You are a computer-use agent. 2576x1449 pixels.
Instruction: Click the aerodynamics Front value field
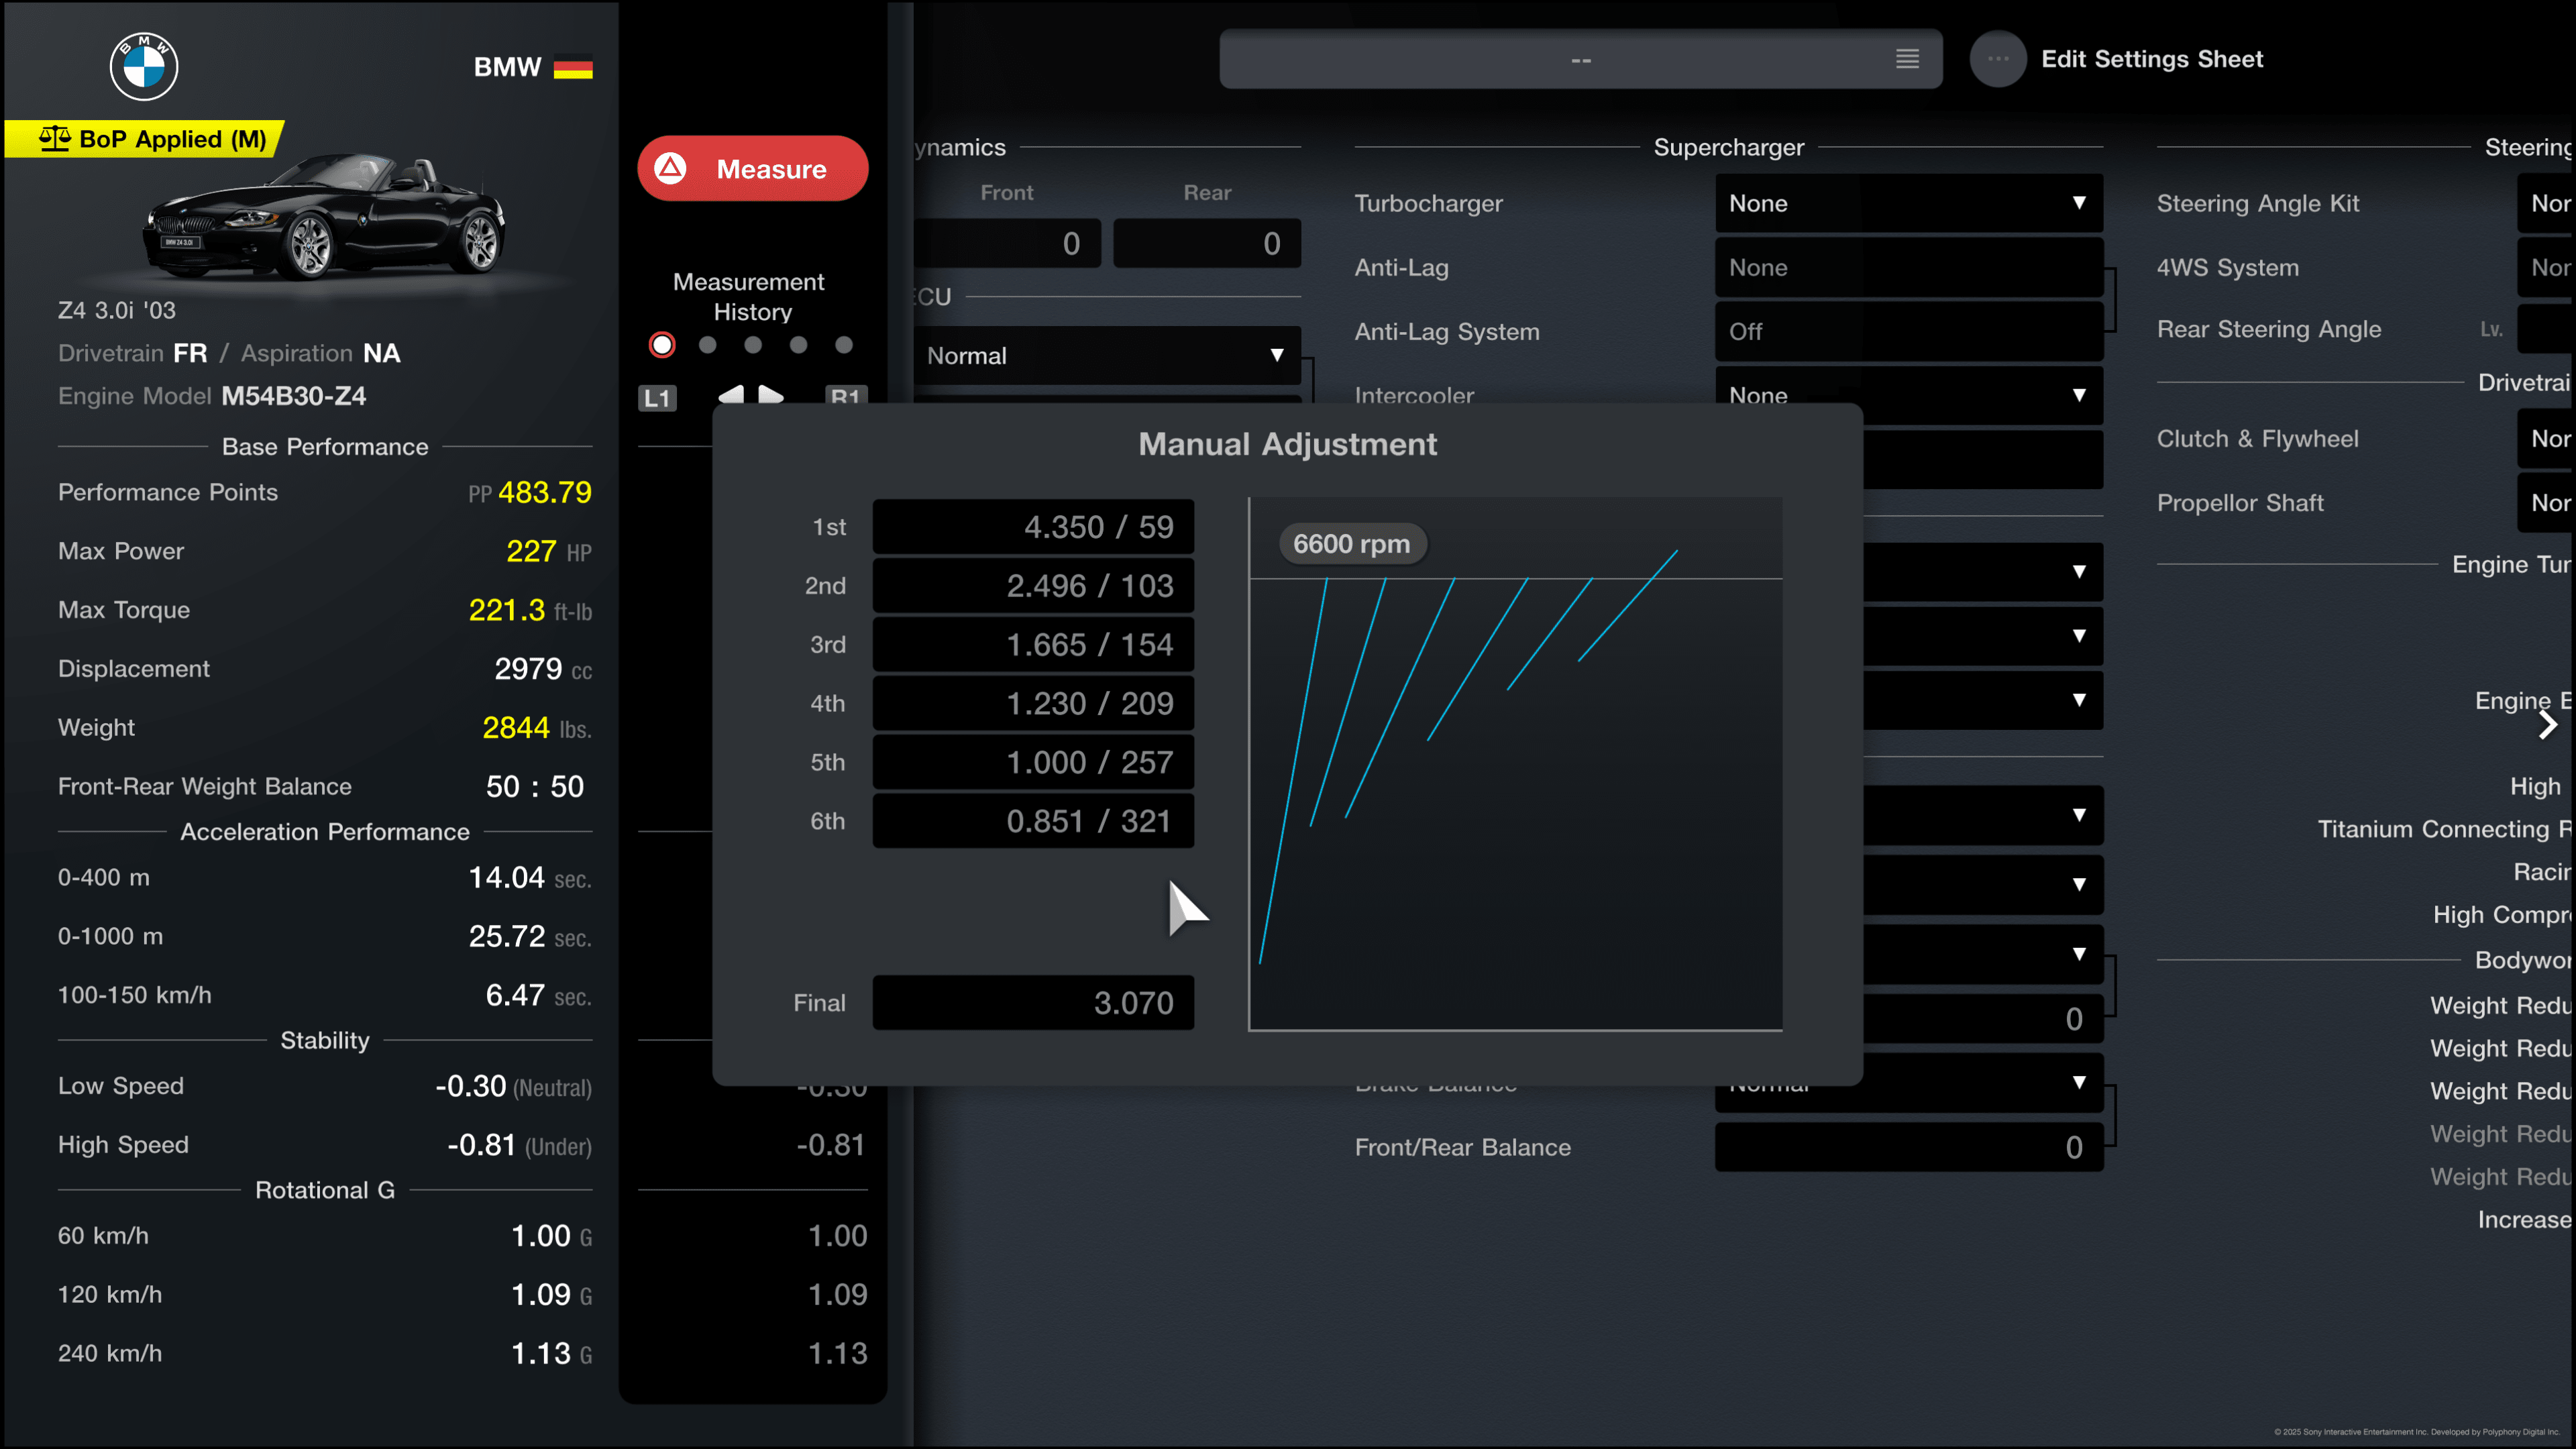tap(1006, 243)
